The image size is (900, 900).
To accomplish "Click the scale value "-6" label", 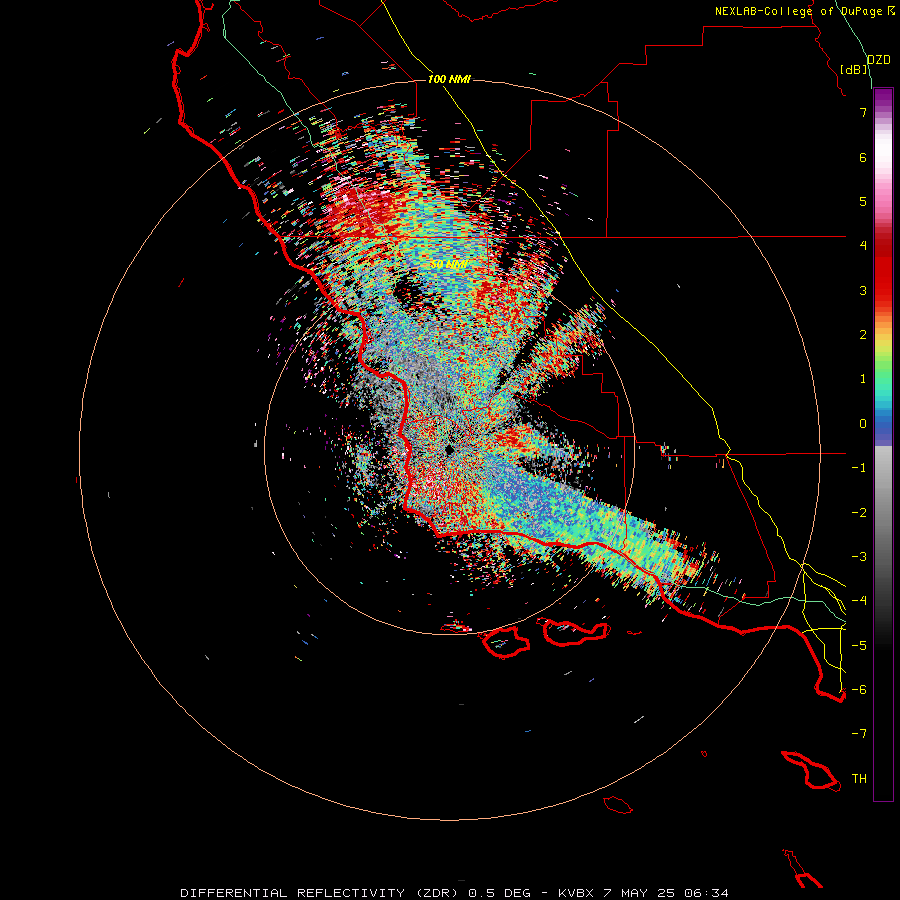I will click(x=859, y=690).
